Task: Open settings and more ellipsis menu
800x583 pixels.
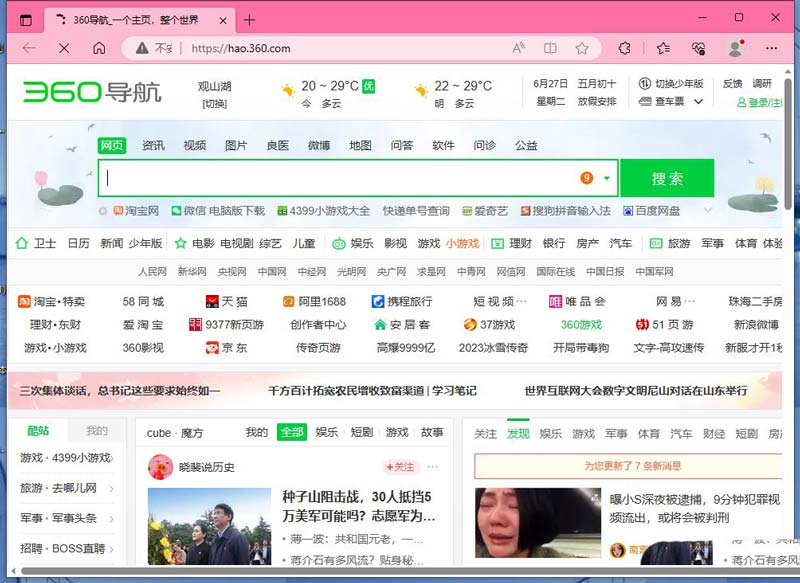Action: point(771,48)
